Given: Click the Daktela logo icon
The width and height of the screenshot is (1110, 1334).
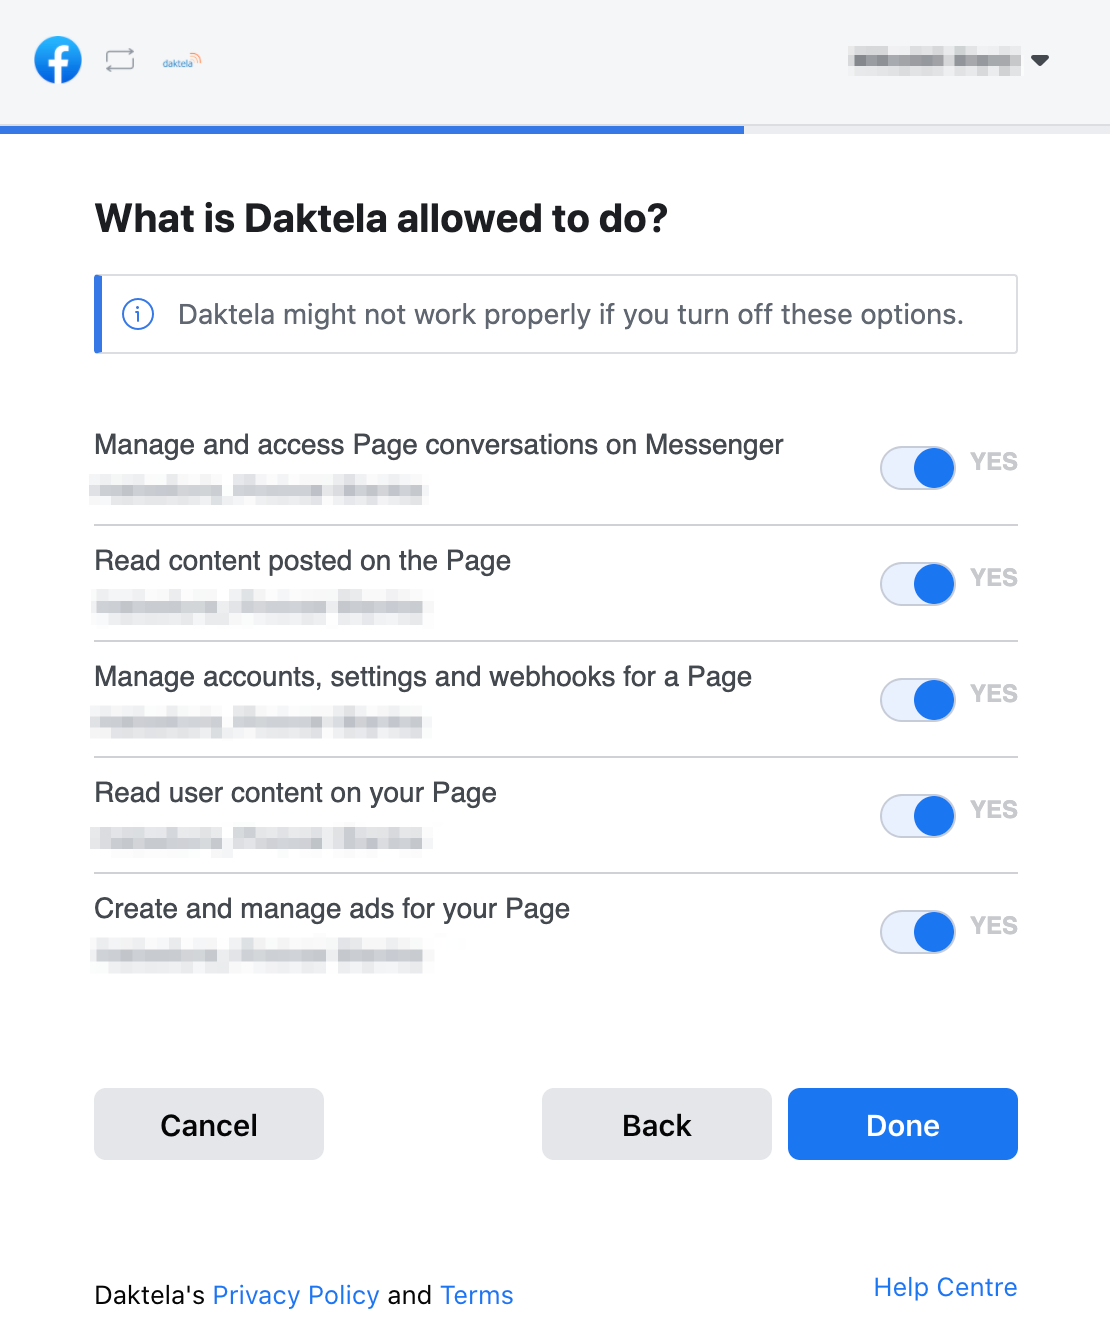Looking at the screenshot, I should click(x=182, y=61).
